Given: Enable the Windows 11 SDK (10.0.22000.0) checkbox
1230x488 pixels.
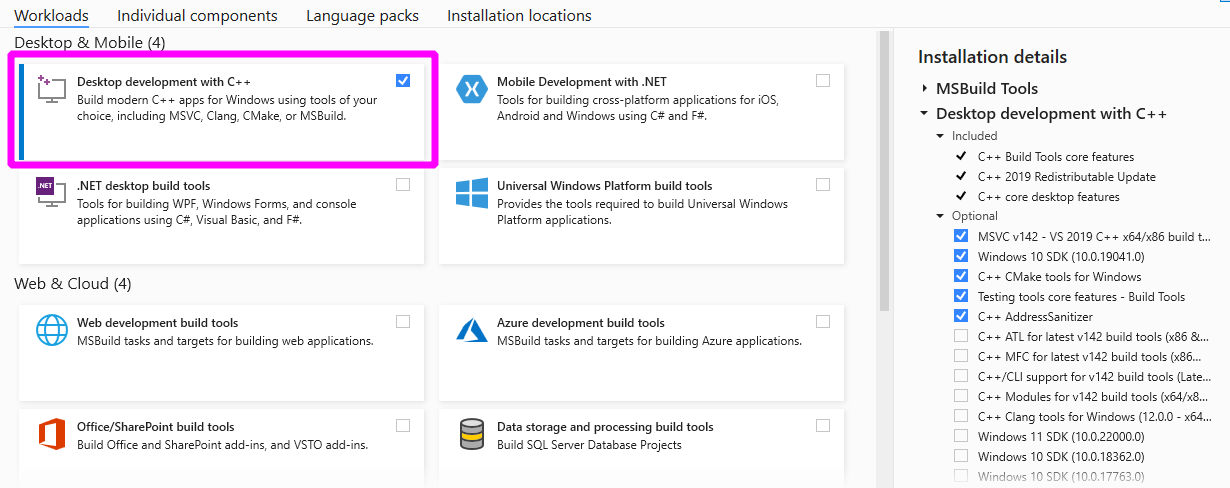Looking at the screenshot, I should [x=961, y=436].
